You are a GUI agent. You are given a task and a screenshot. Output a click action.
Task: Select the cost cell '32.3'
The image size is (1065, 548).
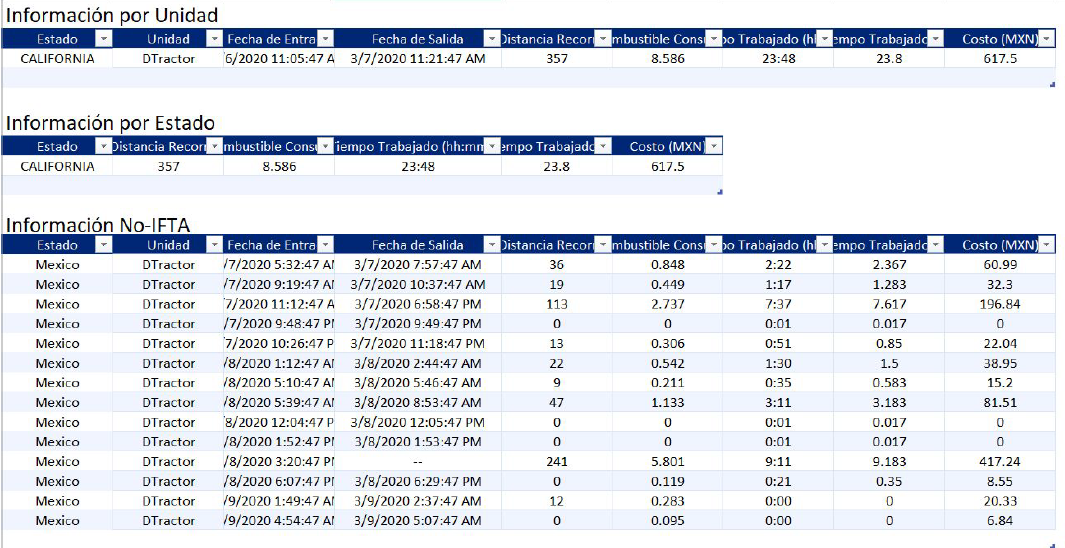point(1000,284)
